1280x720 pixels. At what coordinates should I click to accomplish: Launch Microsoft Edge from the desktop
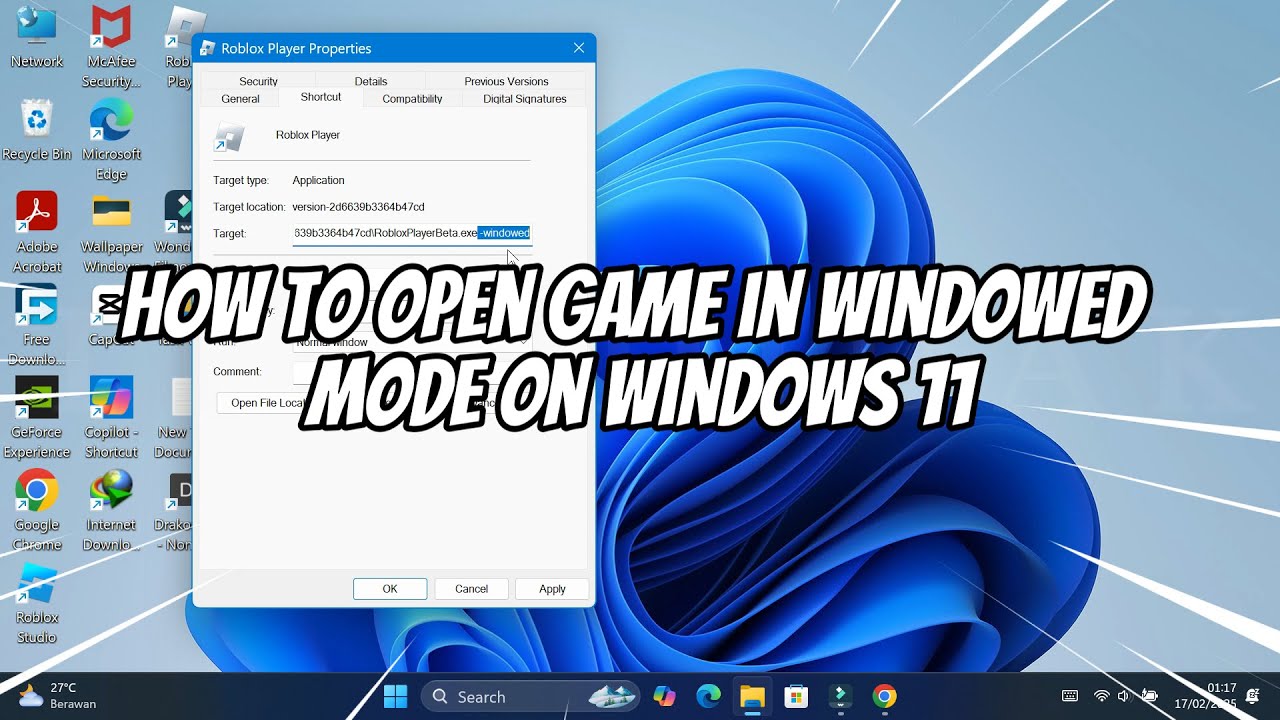111,140
